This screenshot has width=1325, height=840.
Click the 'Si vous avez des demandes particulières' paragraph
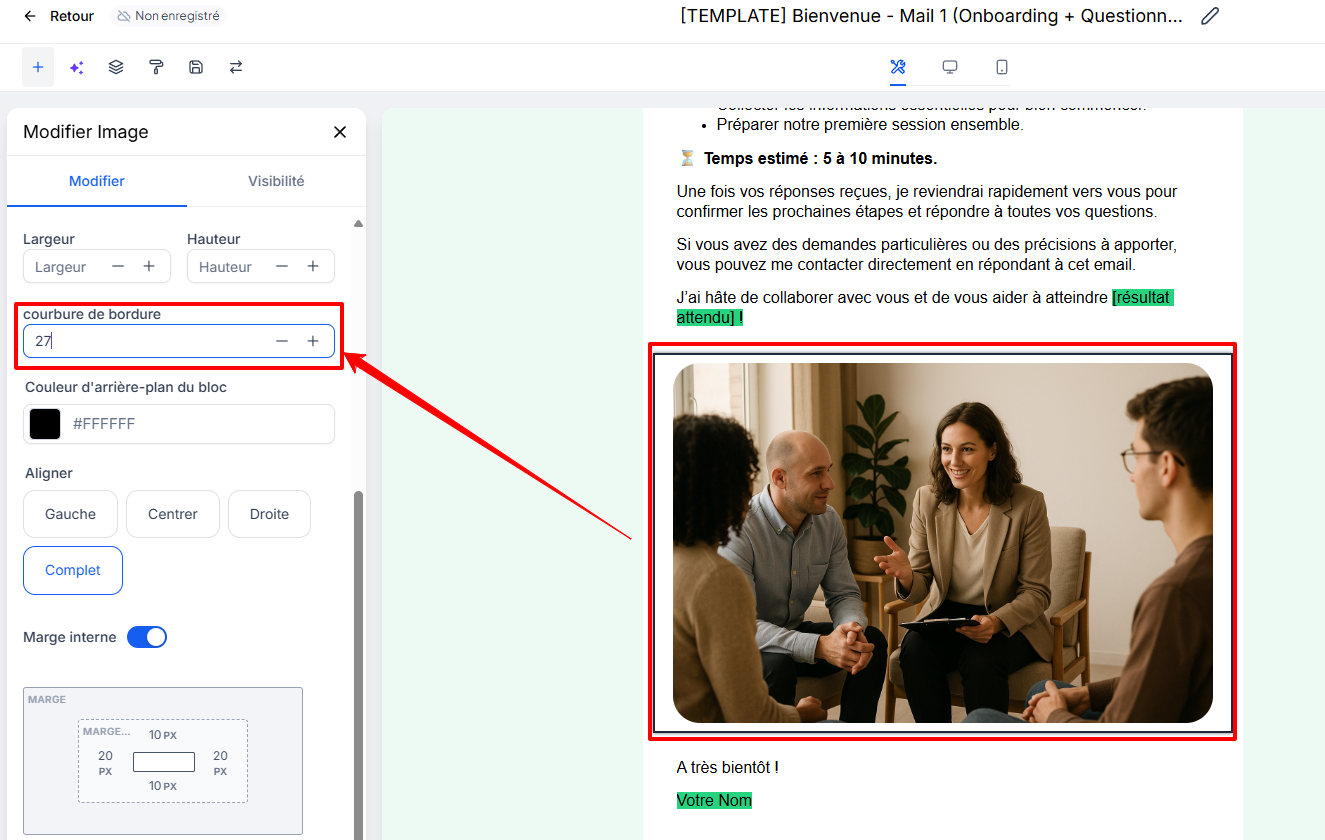[x=926, y=254]
